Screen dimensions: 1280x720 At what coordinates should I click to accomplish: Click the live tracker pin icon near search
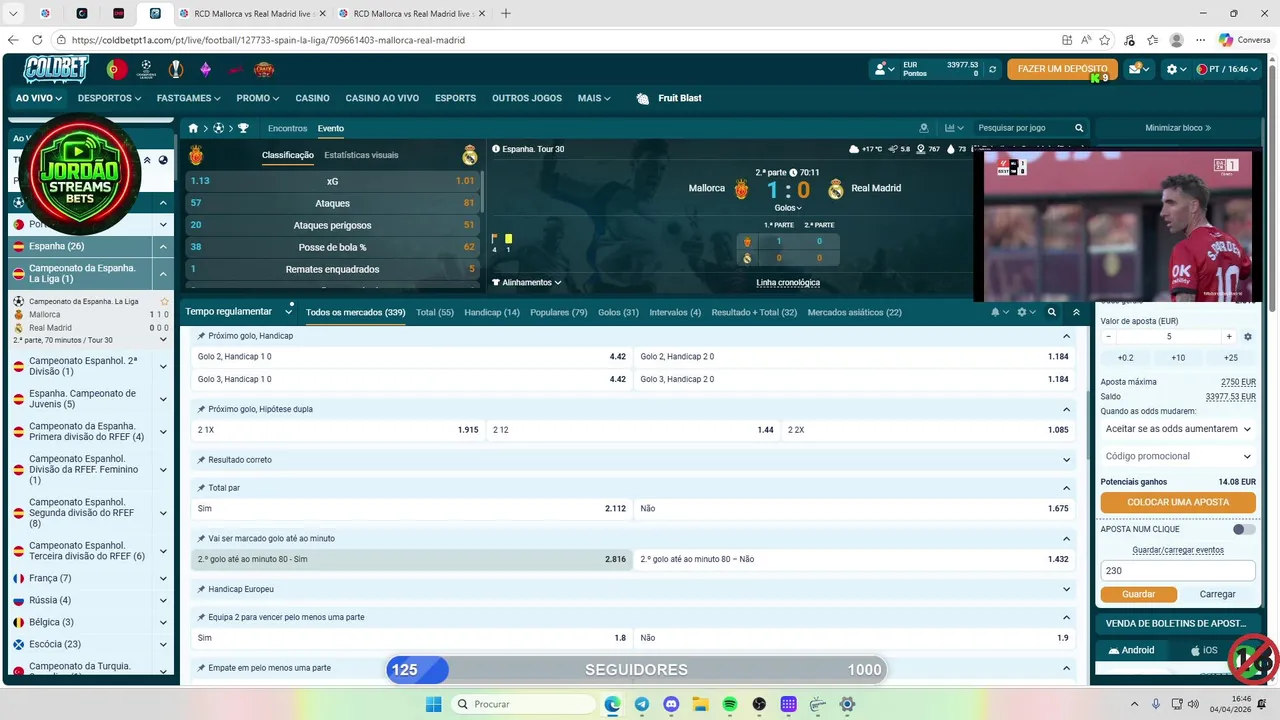pos(924,128)
